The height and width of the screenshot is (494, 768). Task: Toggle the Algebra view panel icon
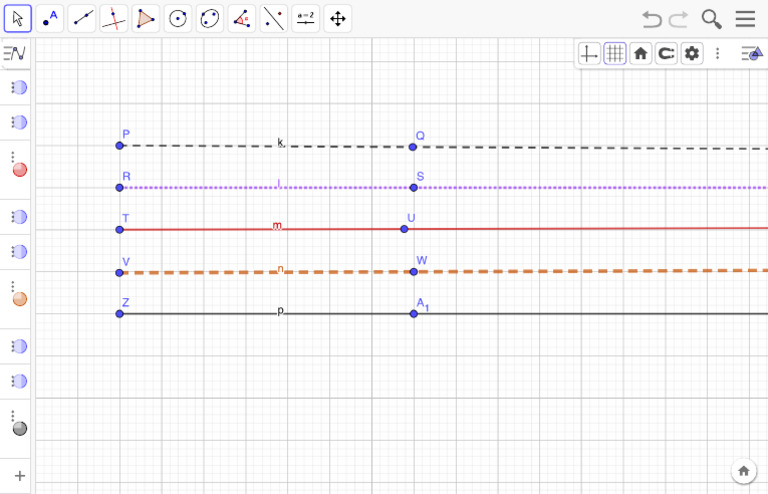click(x=15, y=53)
